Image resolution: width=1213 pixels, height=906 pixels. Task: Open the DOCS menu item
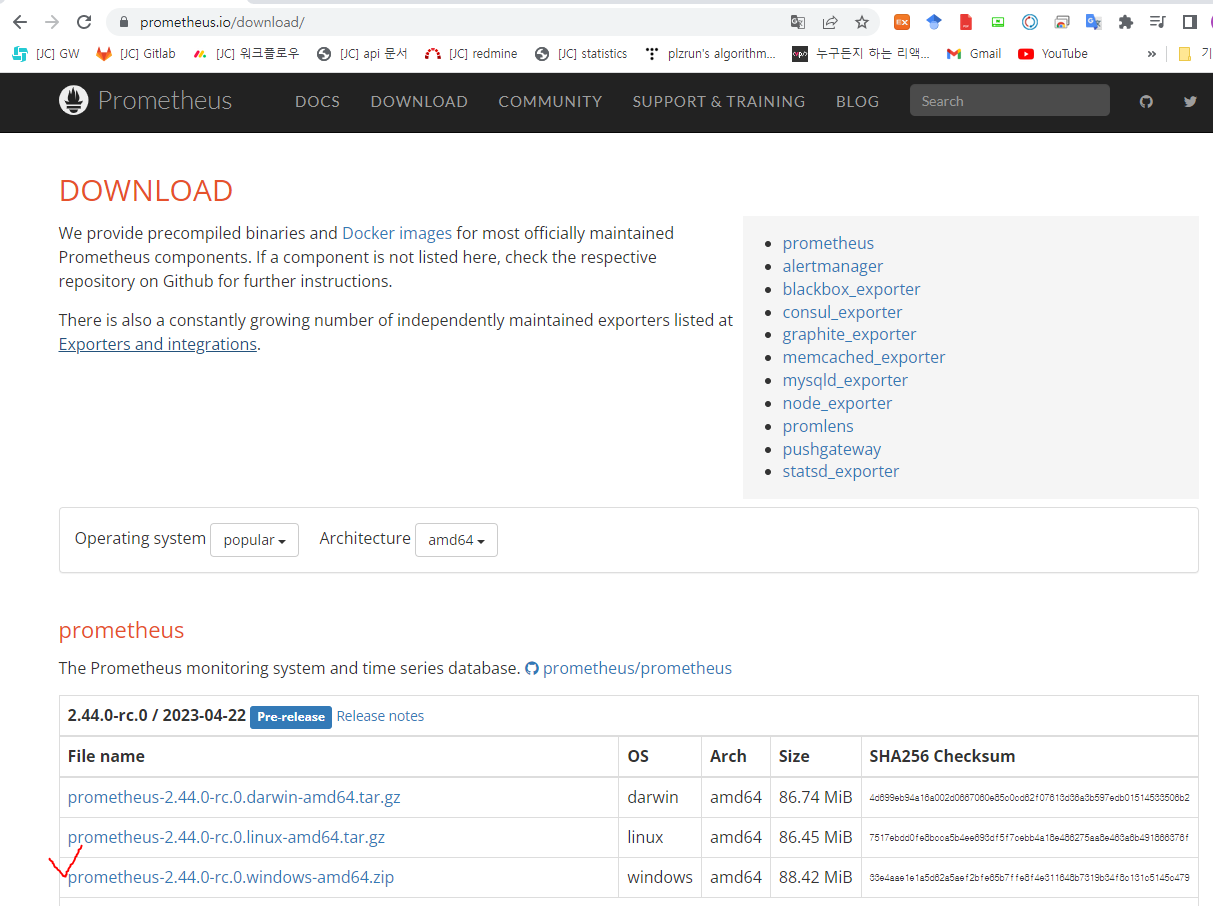[x=317, y=101]
